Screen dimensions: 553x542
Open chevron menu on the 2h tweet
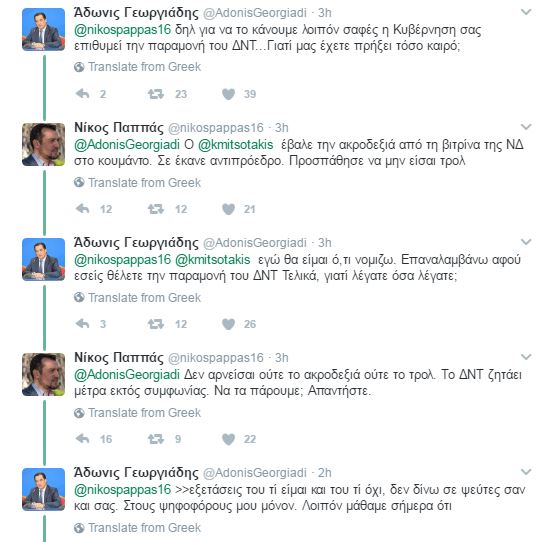[526, 472]
